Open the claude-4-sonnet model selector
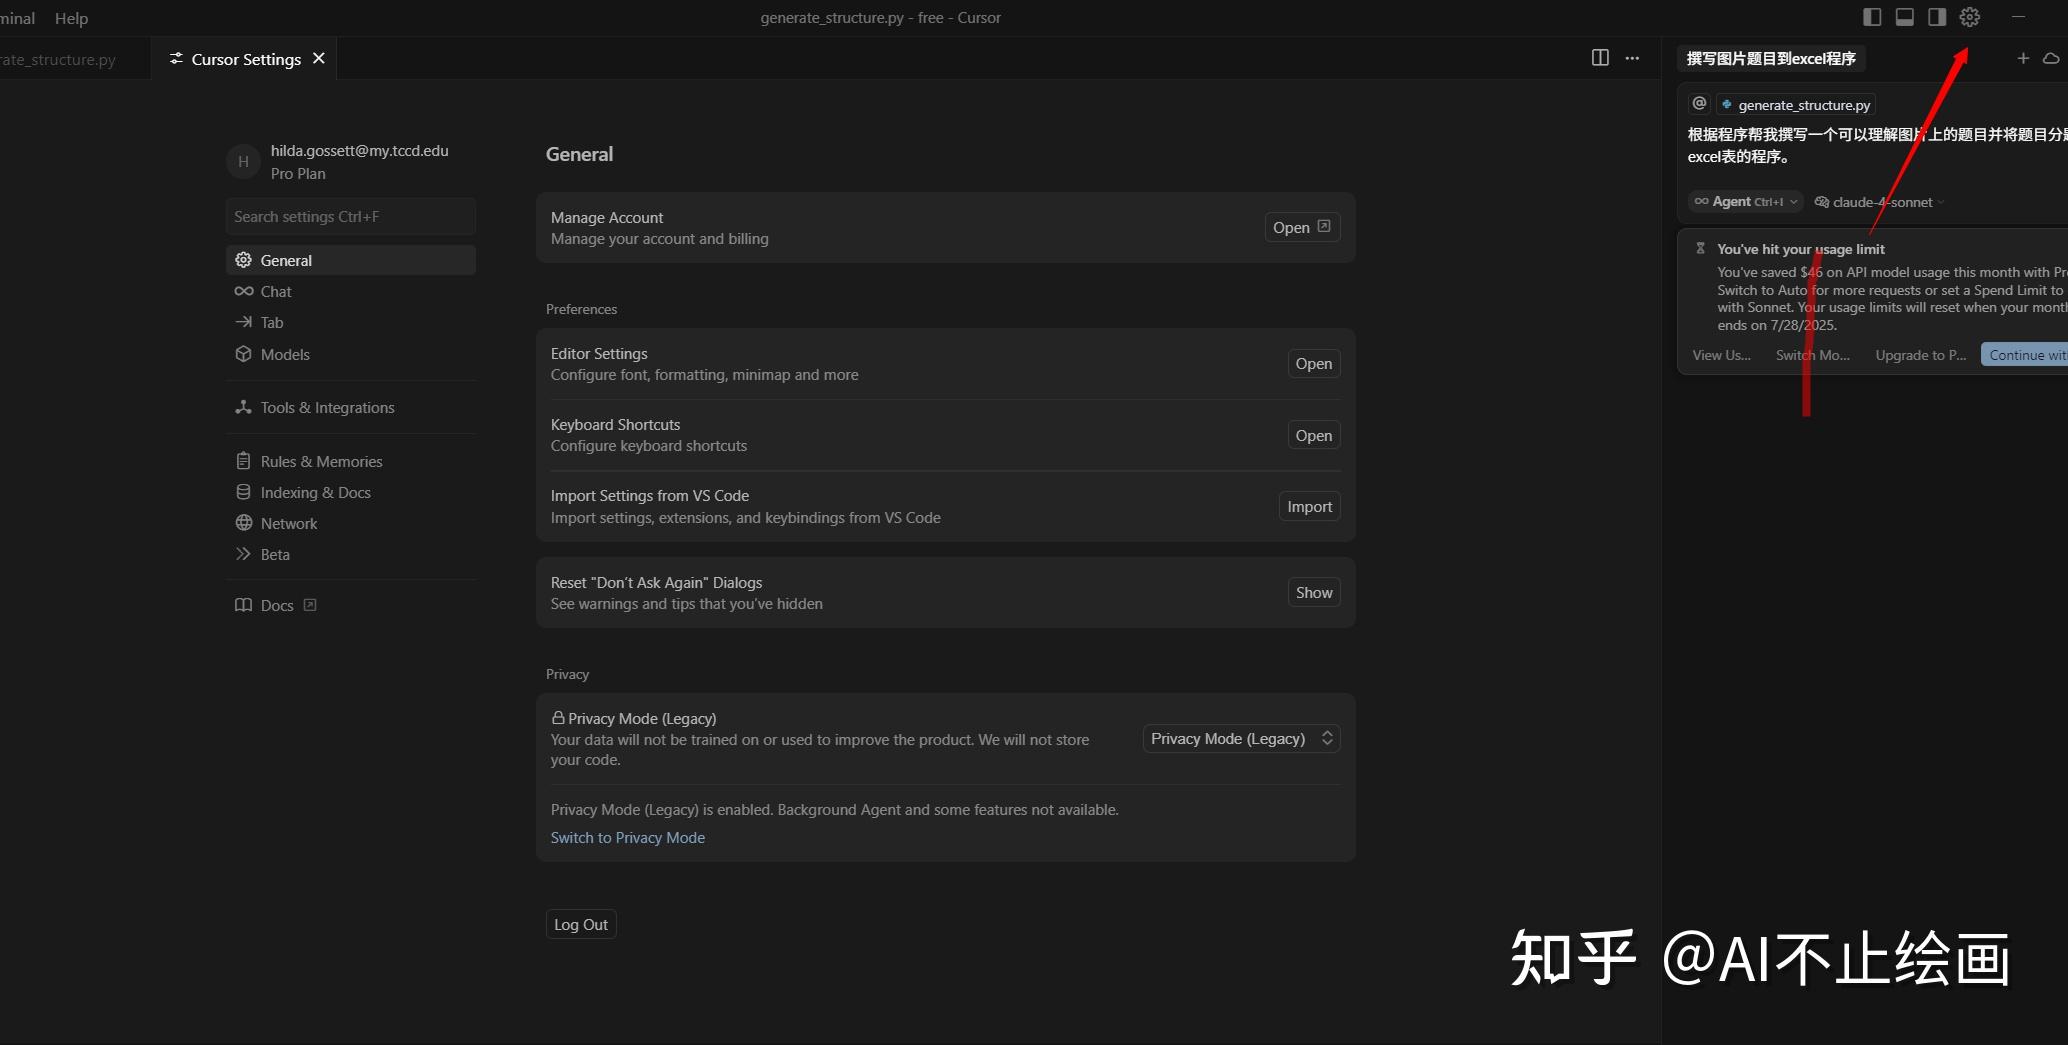Screen dimensions: 2068x1045 [x=1880, y=202]
